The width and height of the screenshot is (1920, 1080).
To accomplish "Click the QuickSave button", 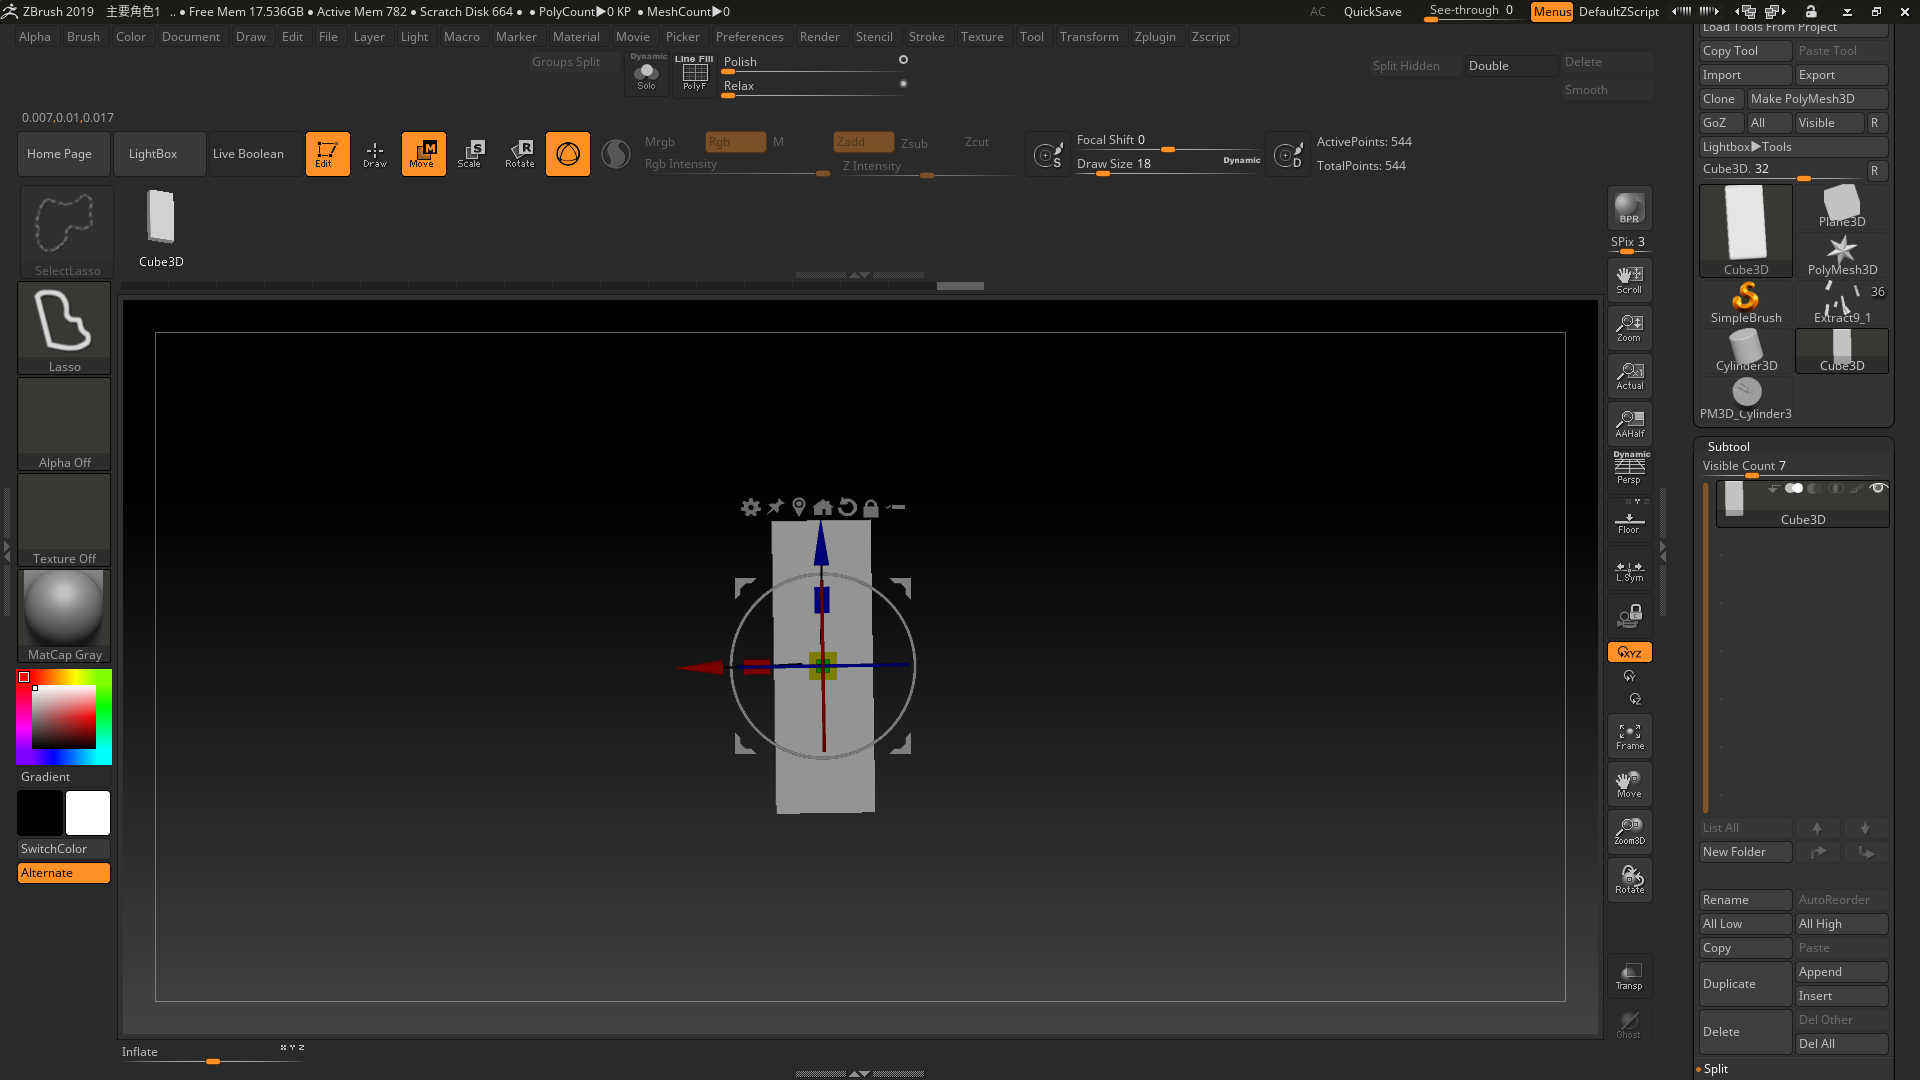I will click(1372, 12).
